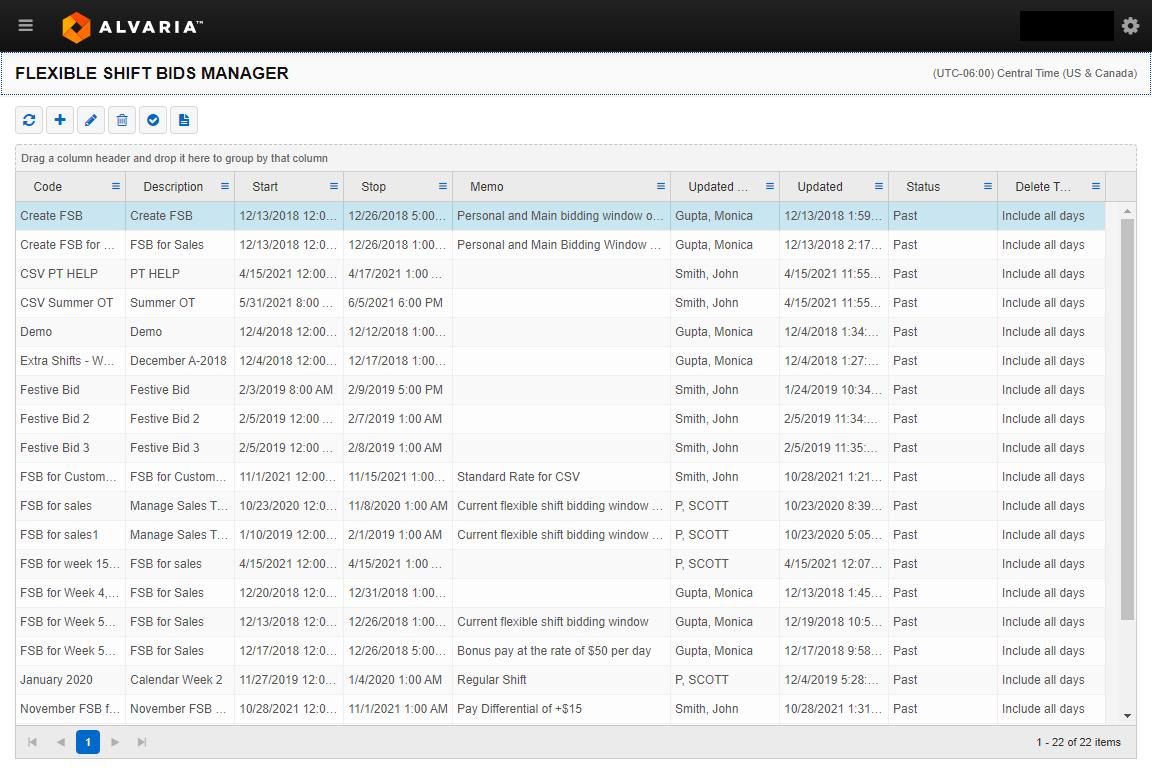Add a new flexible shift bid
This screenshot has width=1152, height=774.
(x=60, y=120)
